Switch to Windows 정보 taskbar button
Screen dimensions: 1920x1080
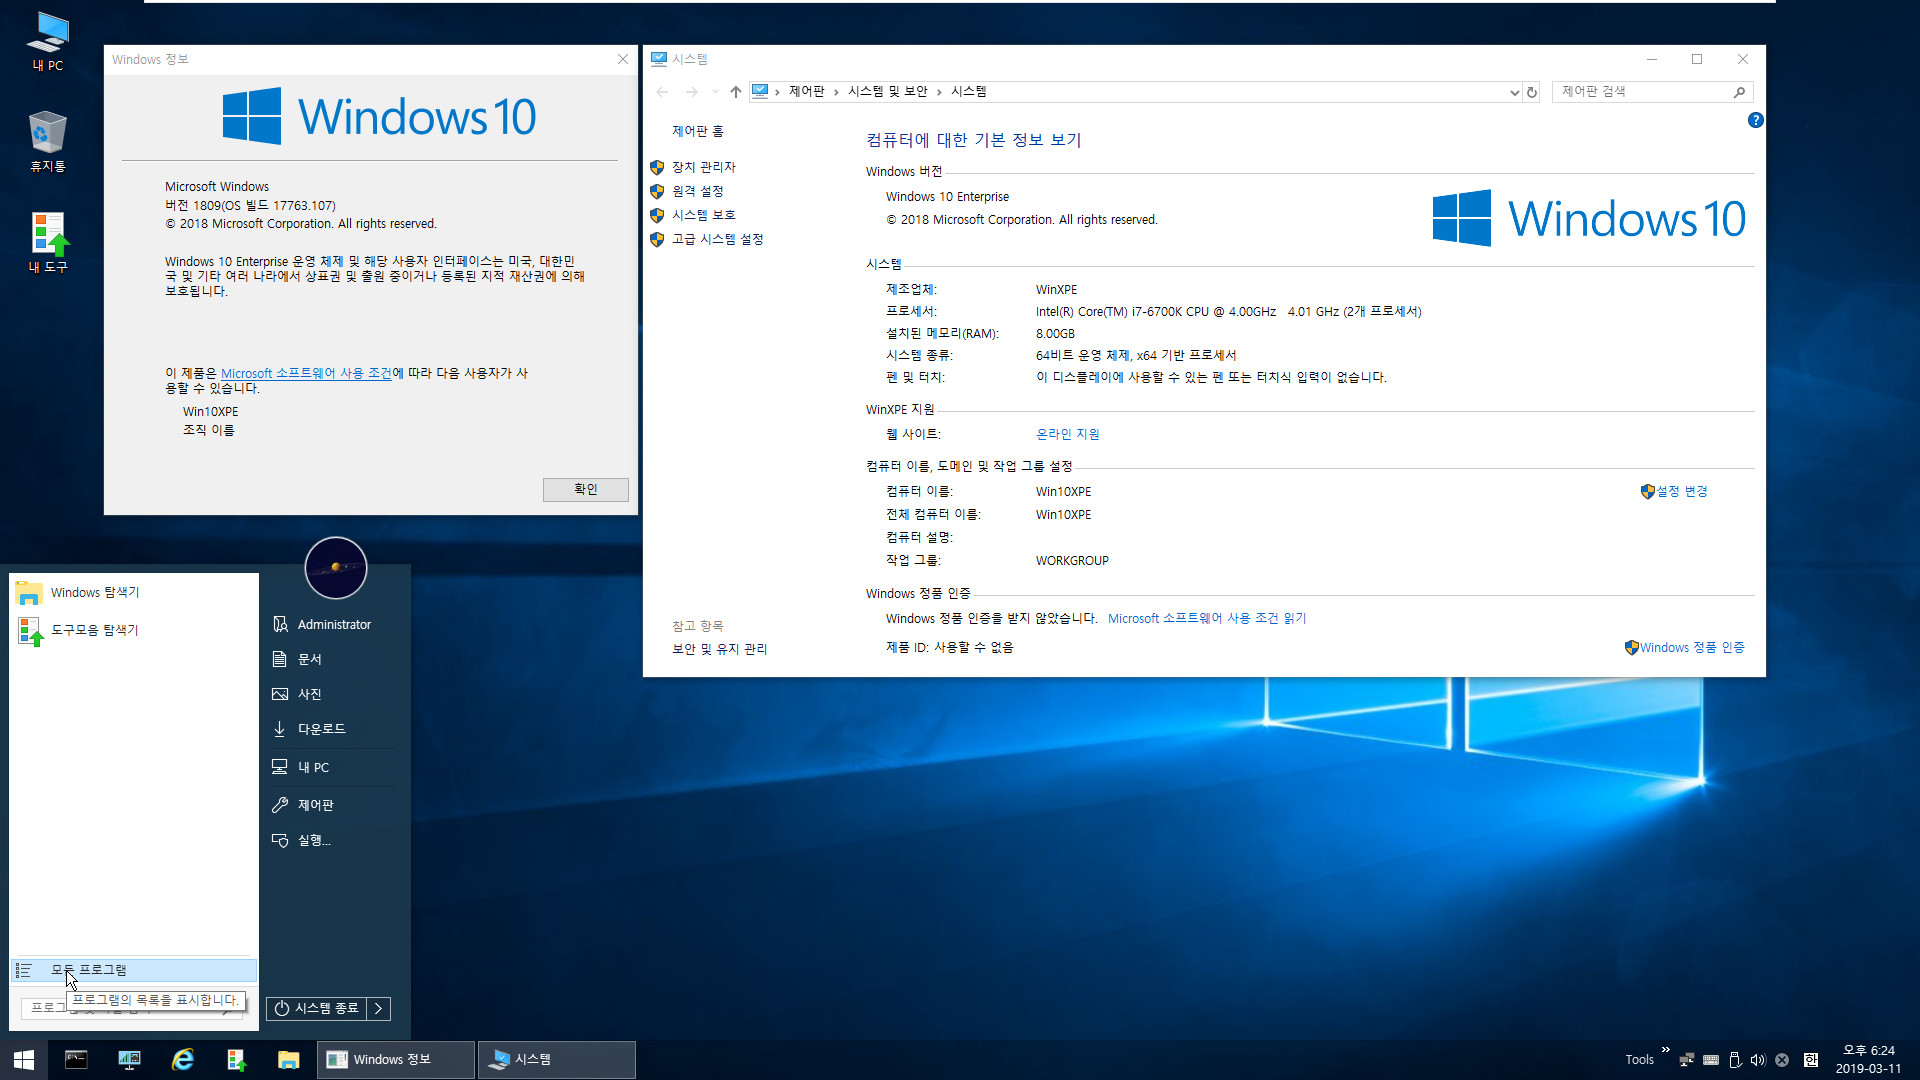(396, 1059)
